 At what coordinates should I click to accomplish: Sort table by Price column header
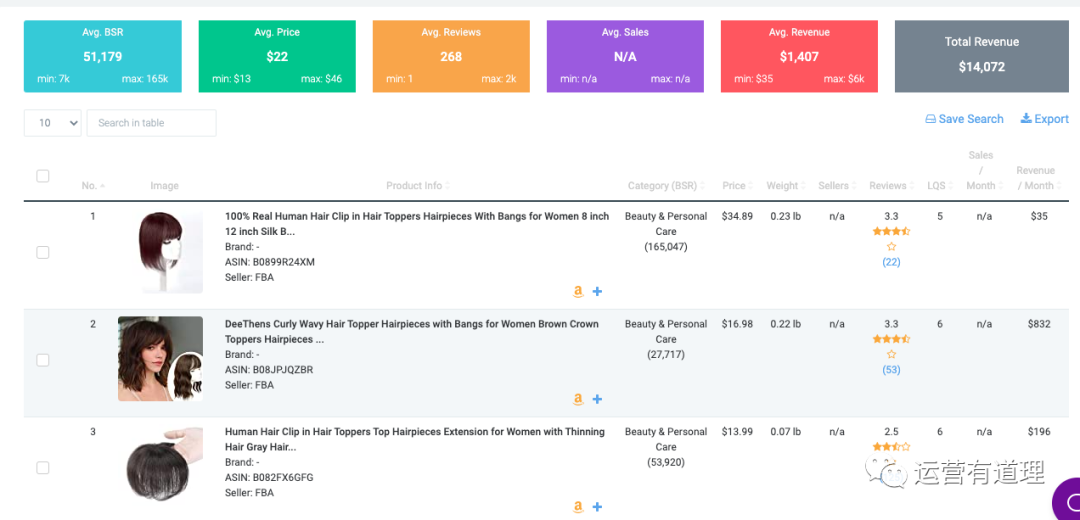(734, 186)
